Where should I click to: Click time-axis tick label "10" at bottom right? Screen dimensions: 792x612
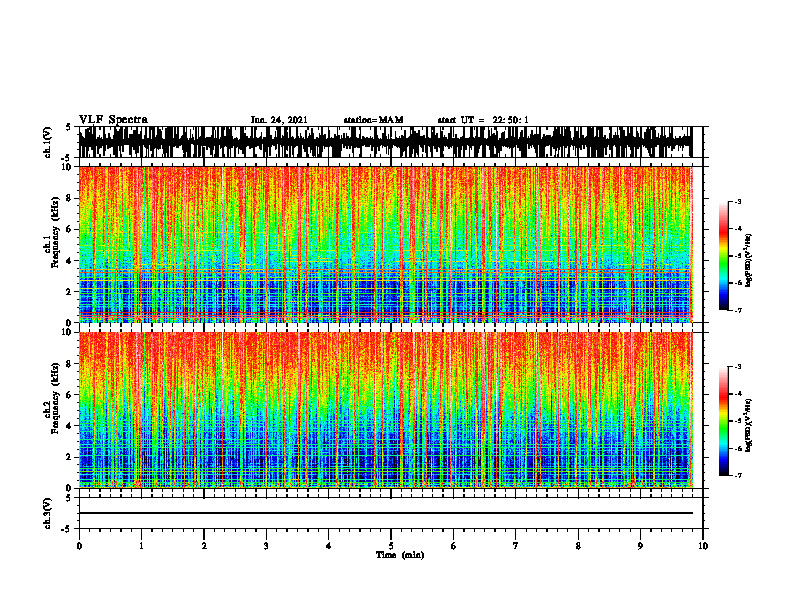(x=703, y=546)
